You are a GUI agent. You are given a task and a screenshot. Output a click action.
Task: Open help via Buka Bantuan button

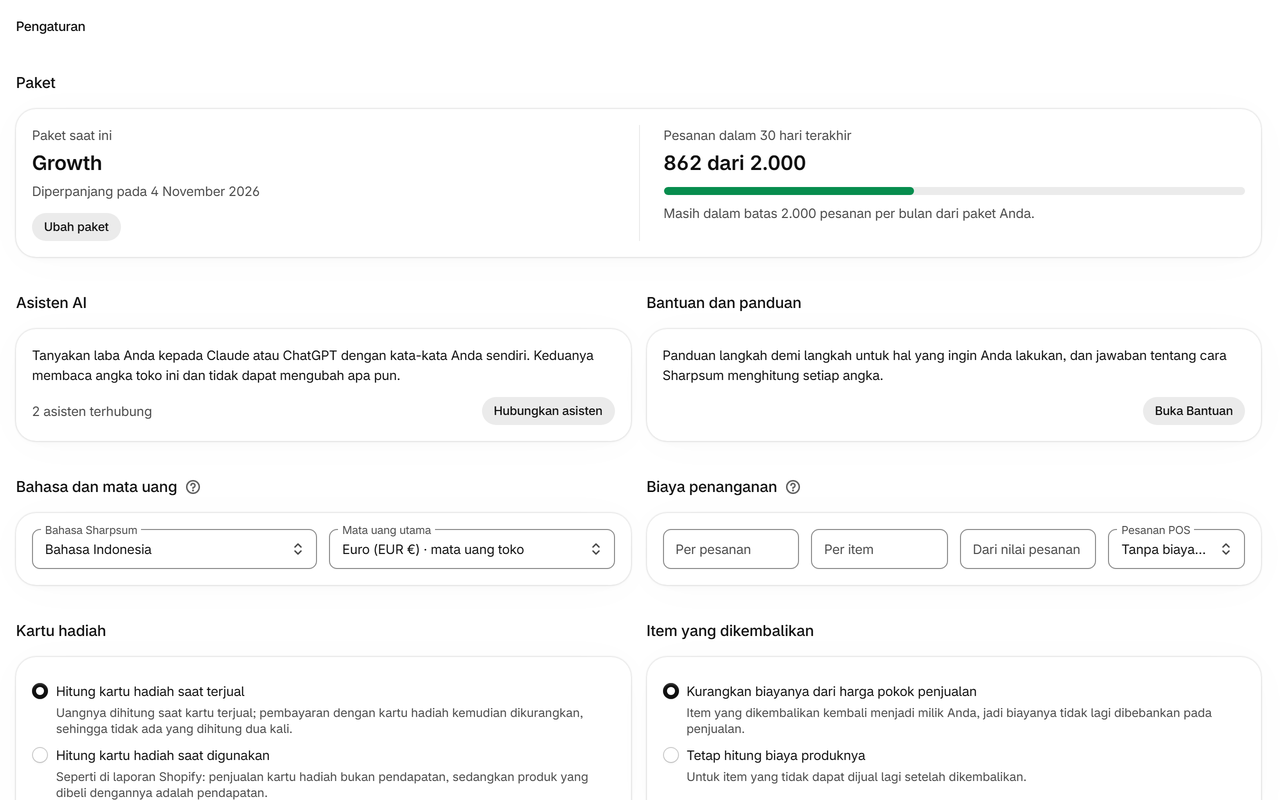coord(1194,411)
